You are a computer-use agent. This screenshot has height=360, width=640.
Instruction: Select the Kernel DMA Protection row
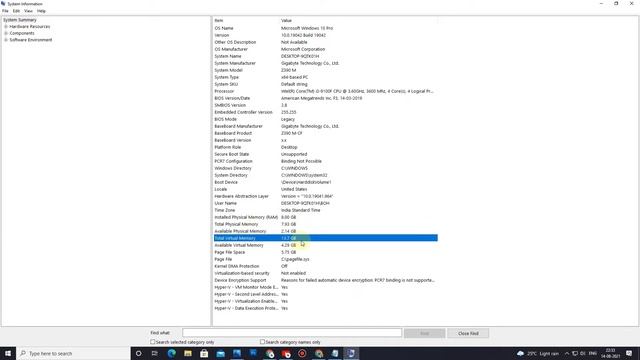click(325, 266)
